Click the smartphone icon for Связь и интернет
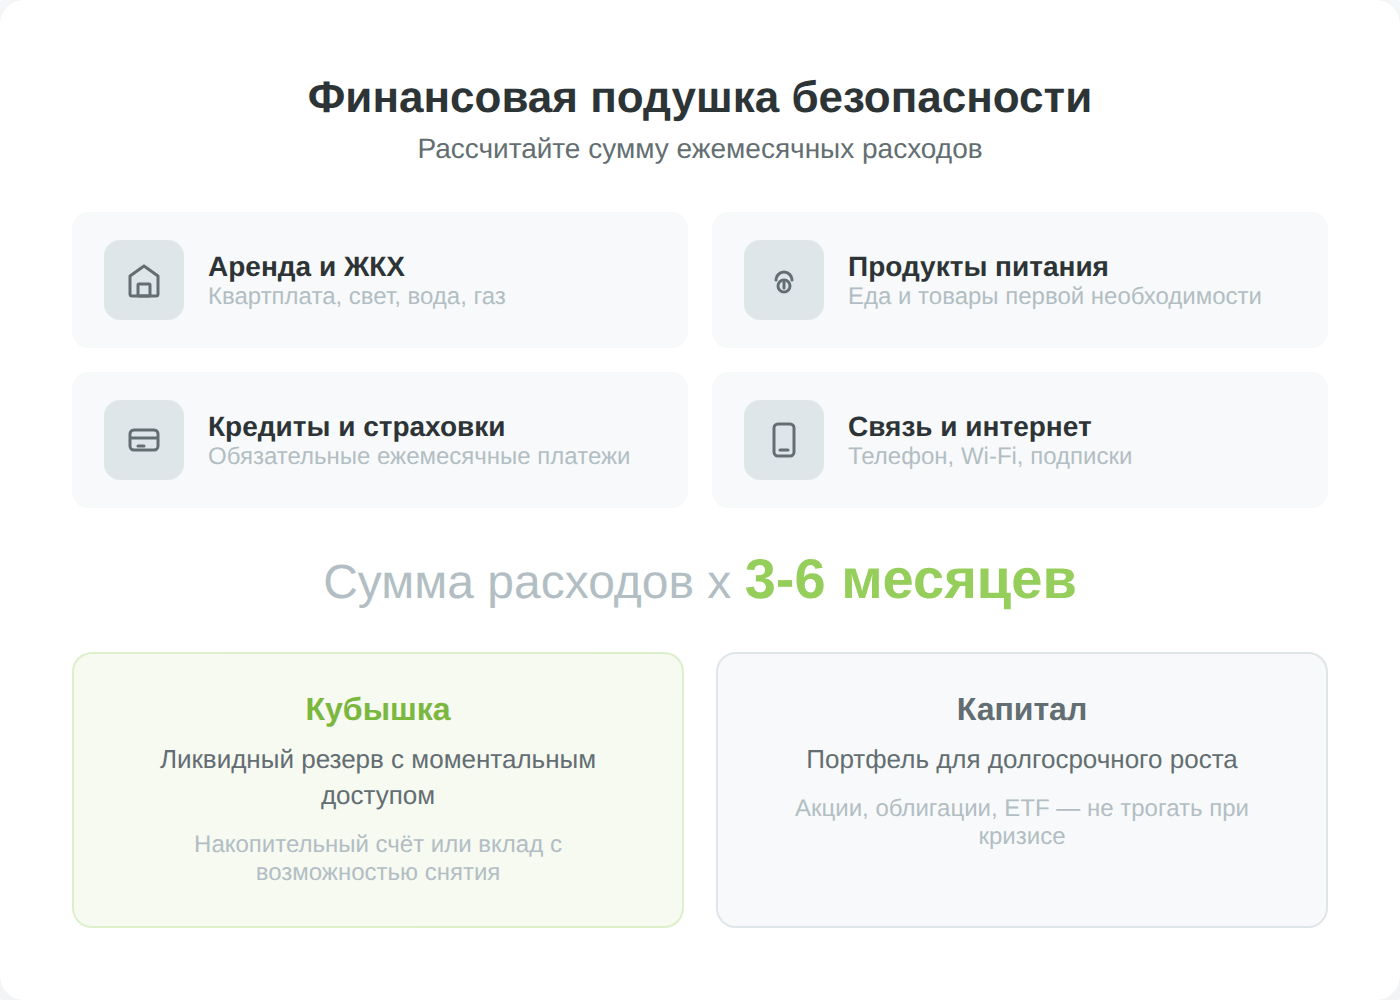The height and width of the screenshot is (1000, 1400). click(784, 440)
